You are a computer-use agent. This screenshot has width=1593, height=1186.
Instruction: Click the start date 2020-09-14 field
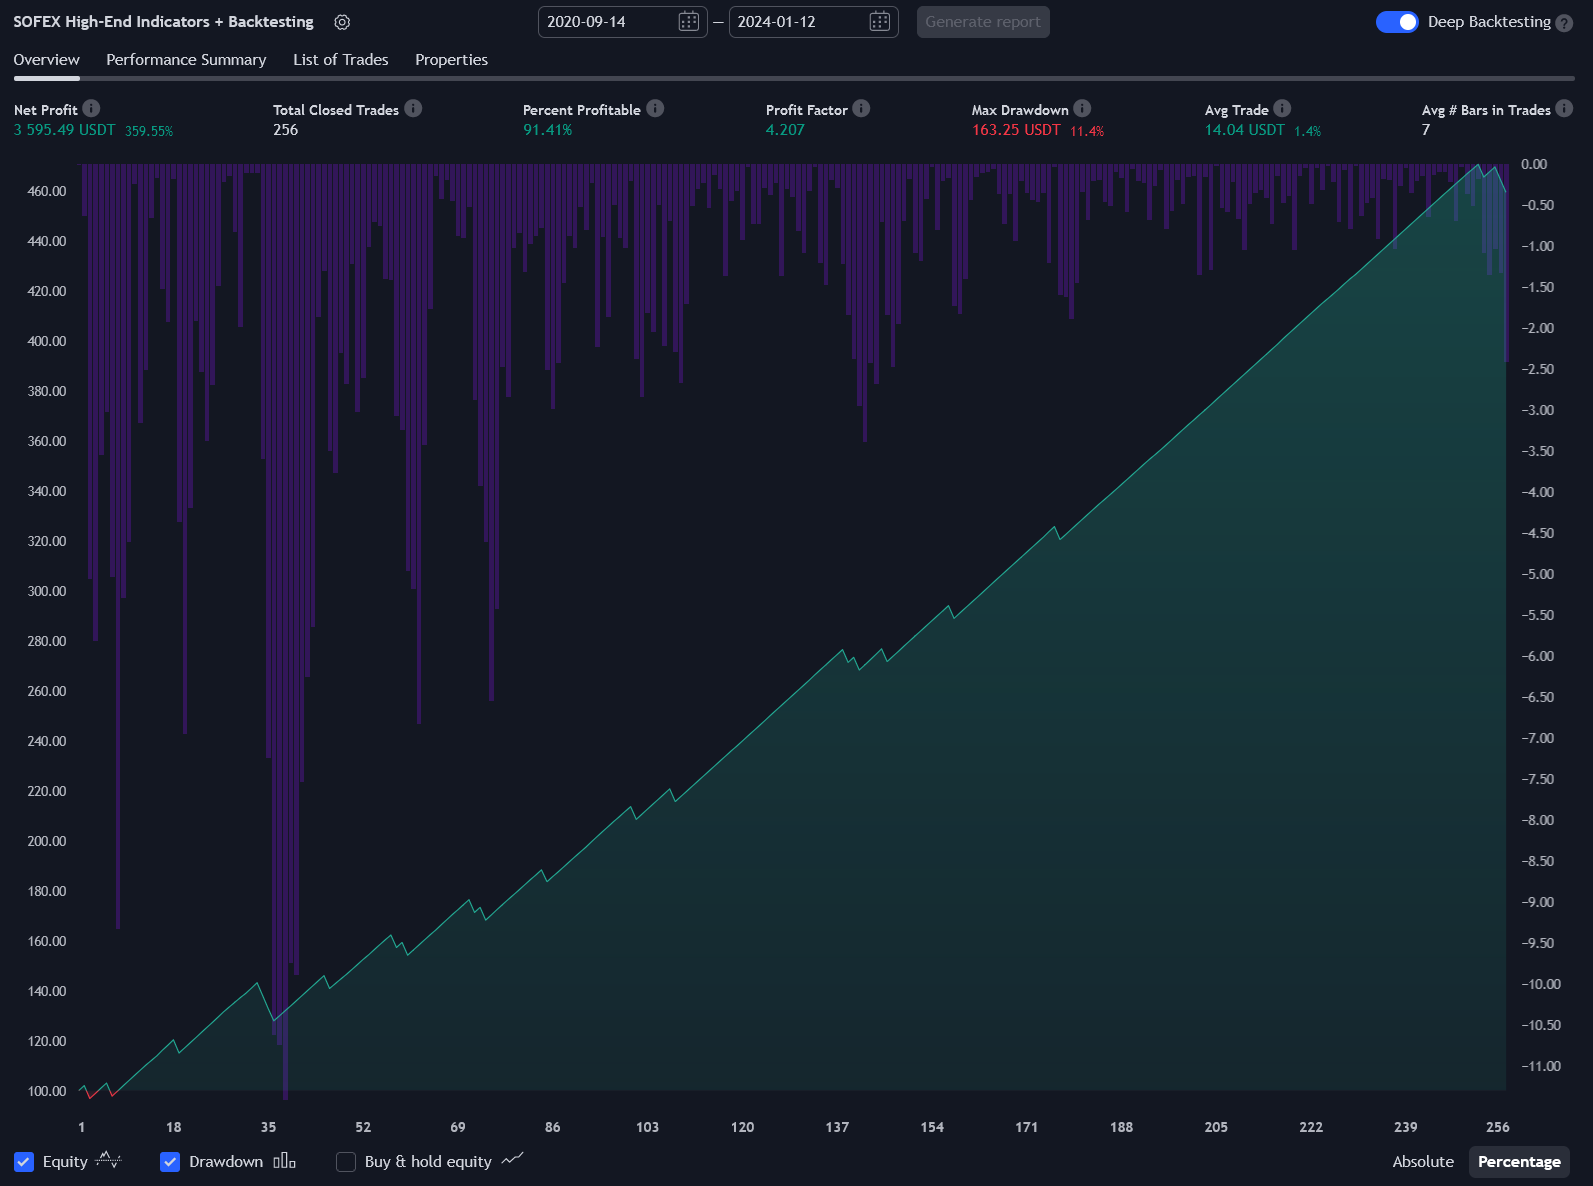pos(608,22)
